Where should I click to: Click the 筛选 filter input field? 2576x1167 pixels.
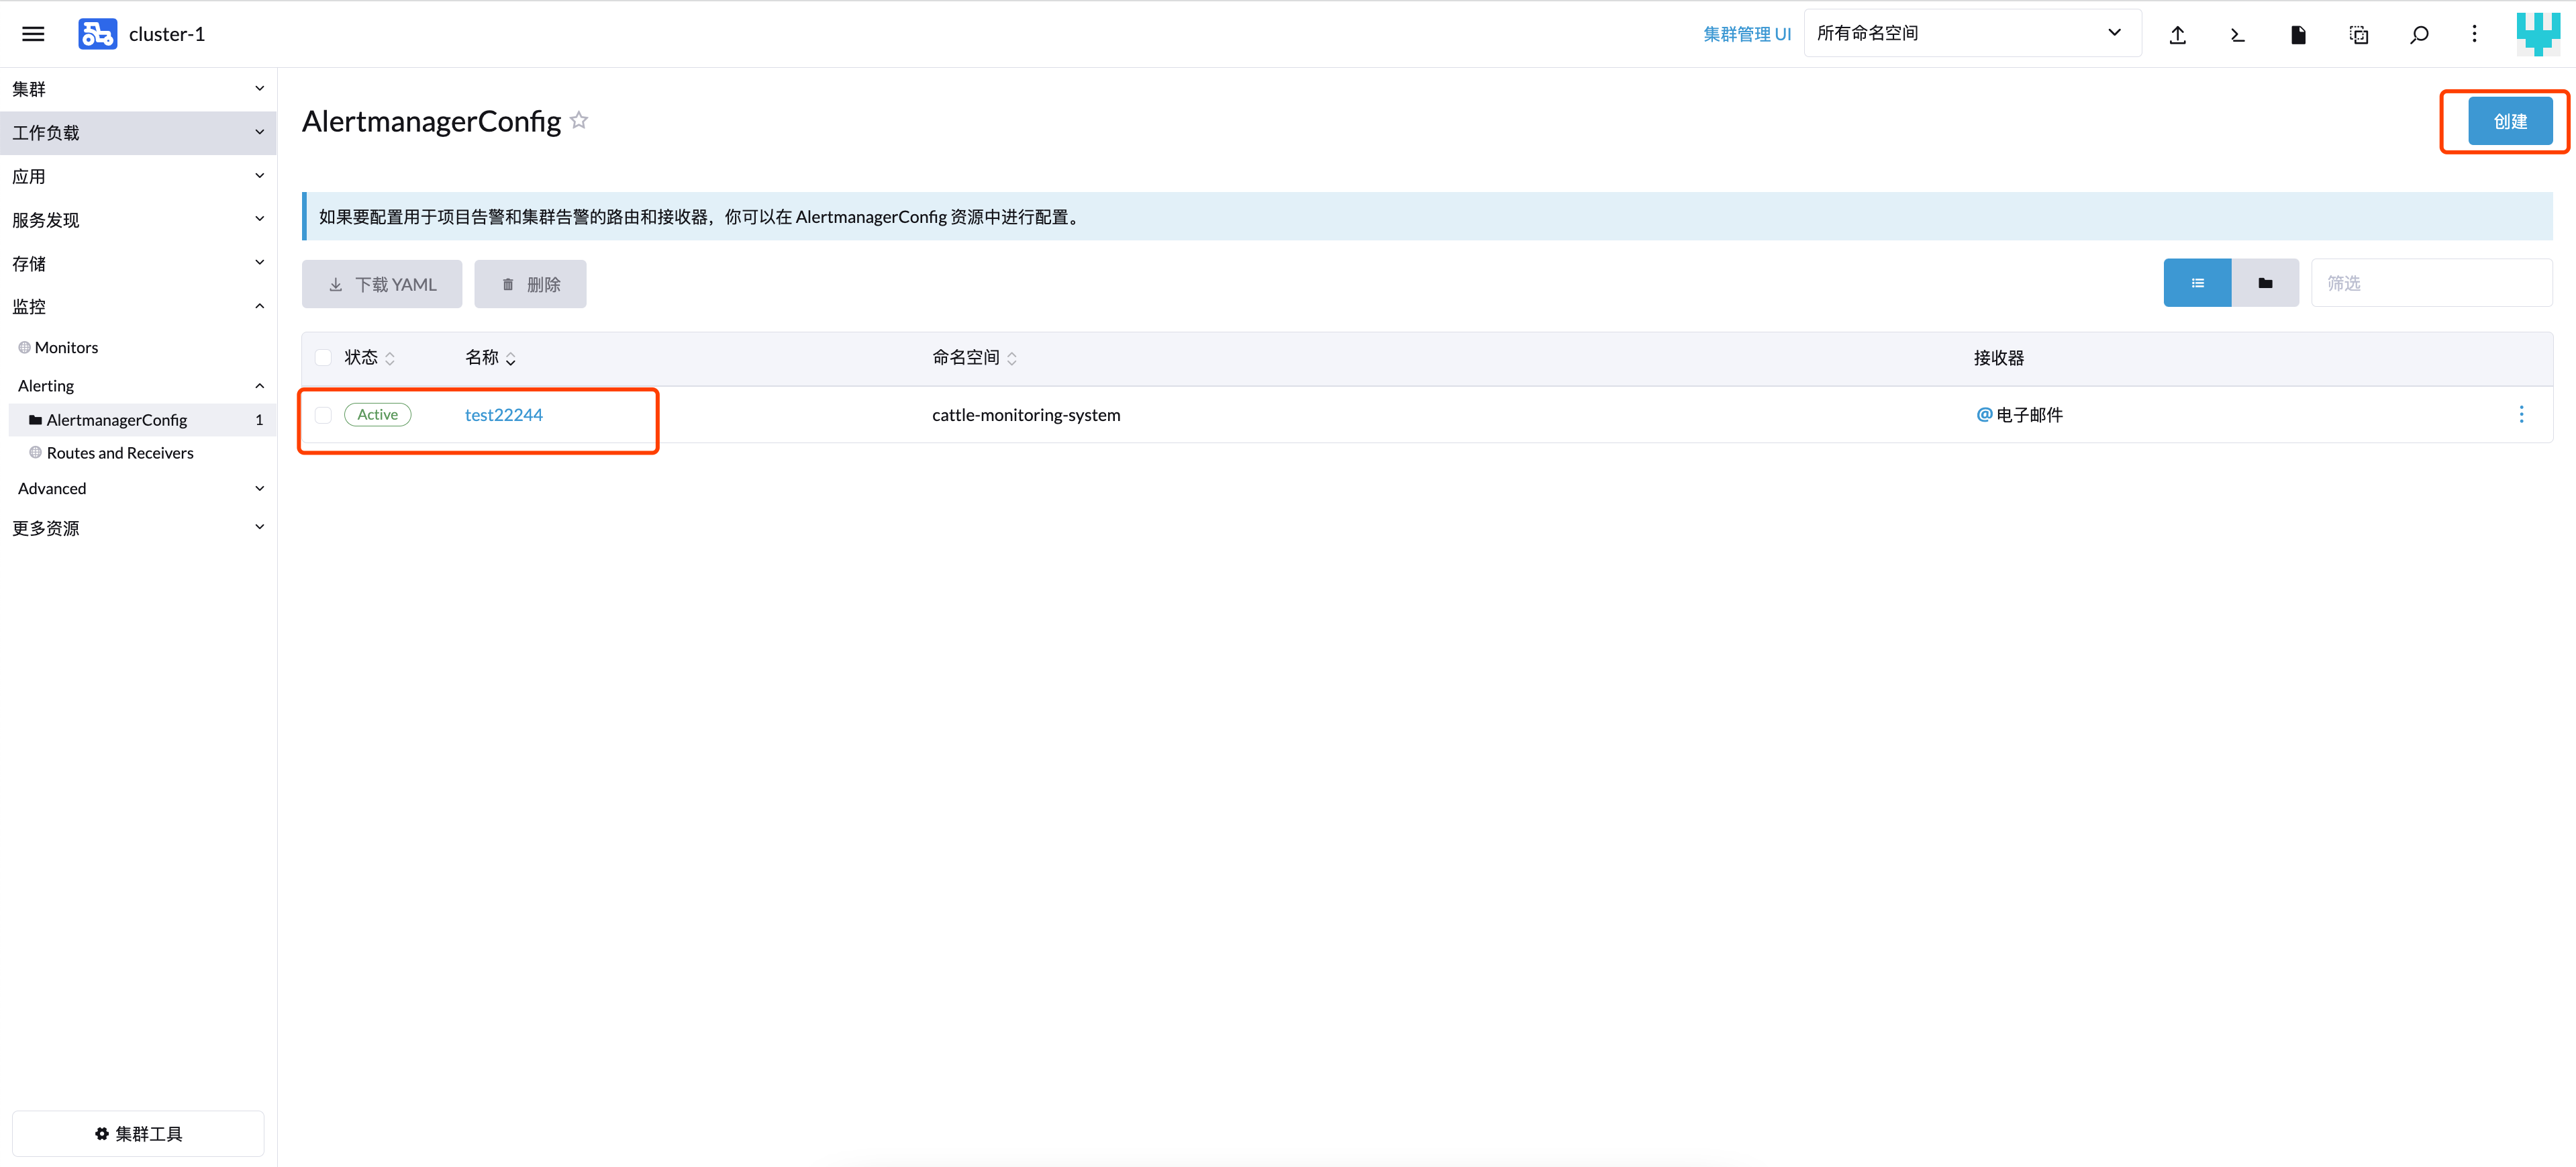[x=2431, y=283]
